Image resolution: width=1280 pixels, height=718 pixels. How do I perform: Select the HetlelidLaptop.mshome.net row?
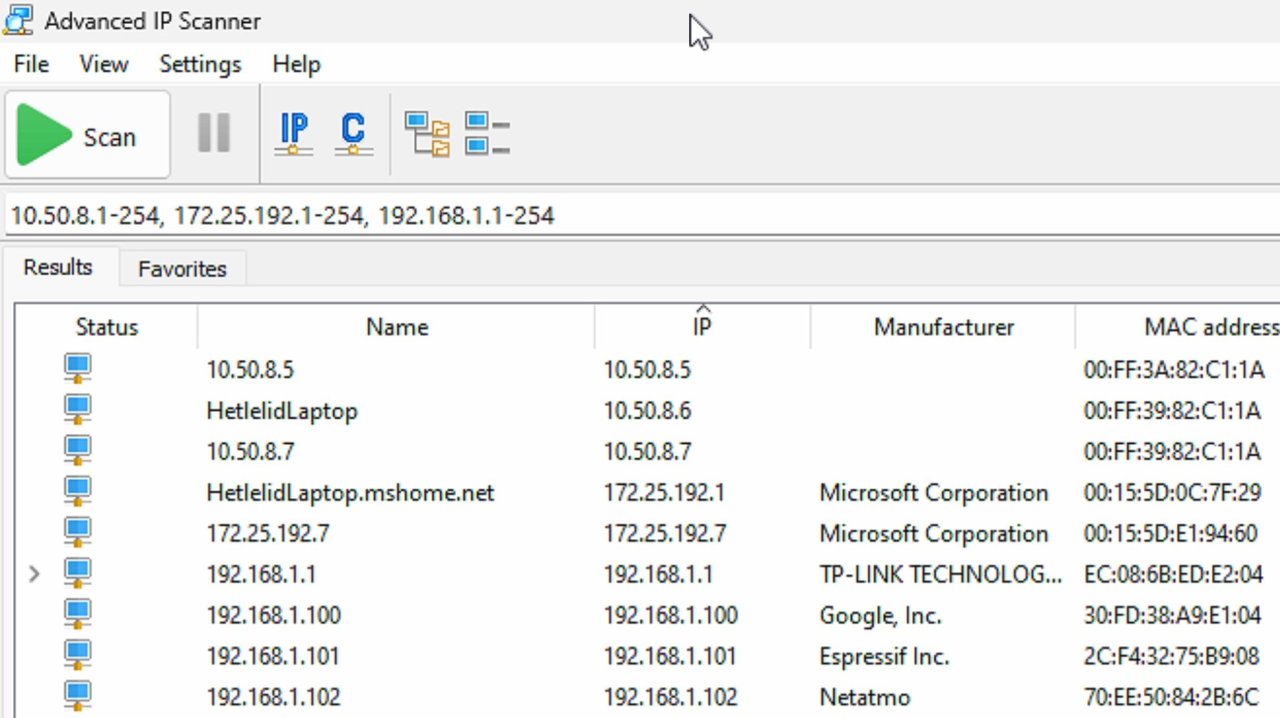pos(350,492)
